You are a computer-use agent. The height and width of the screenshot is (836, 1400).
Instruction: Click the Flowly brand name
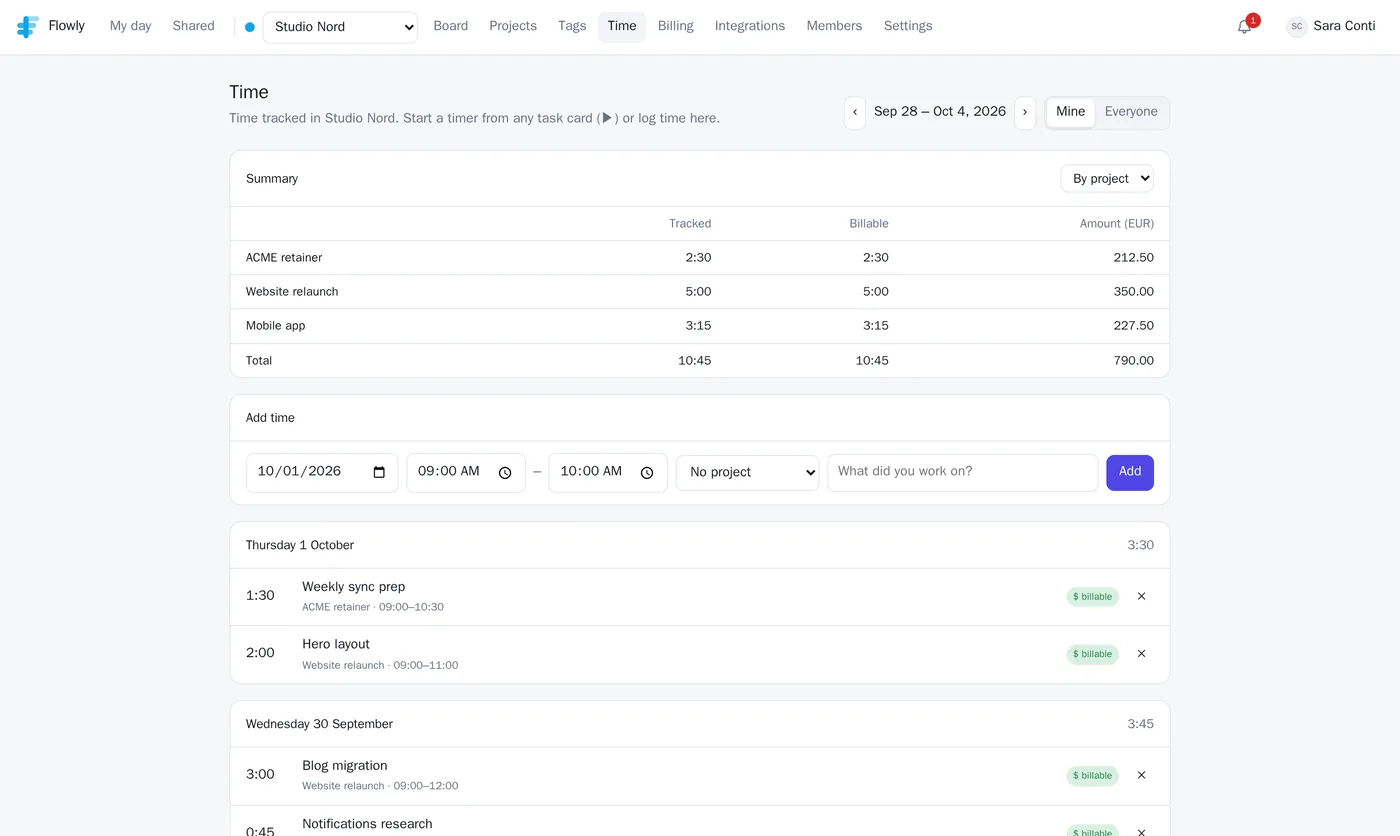pyautogui.click(x=67, y=27)
